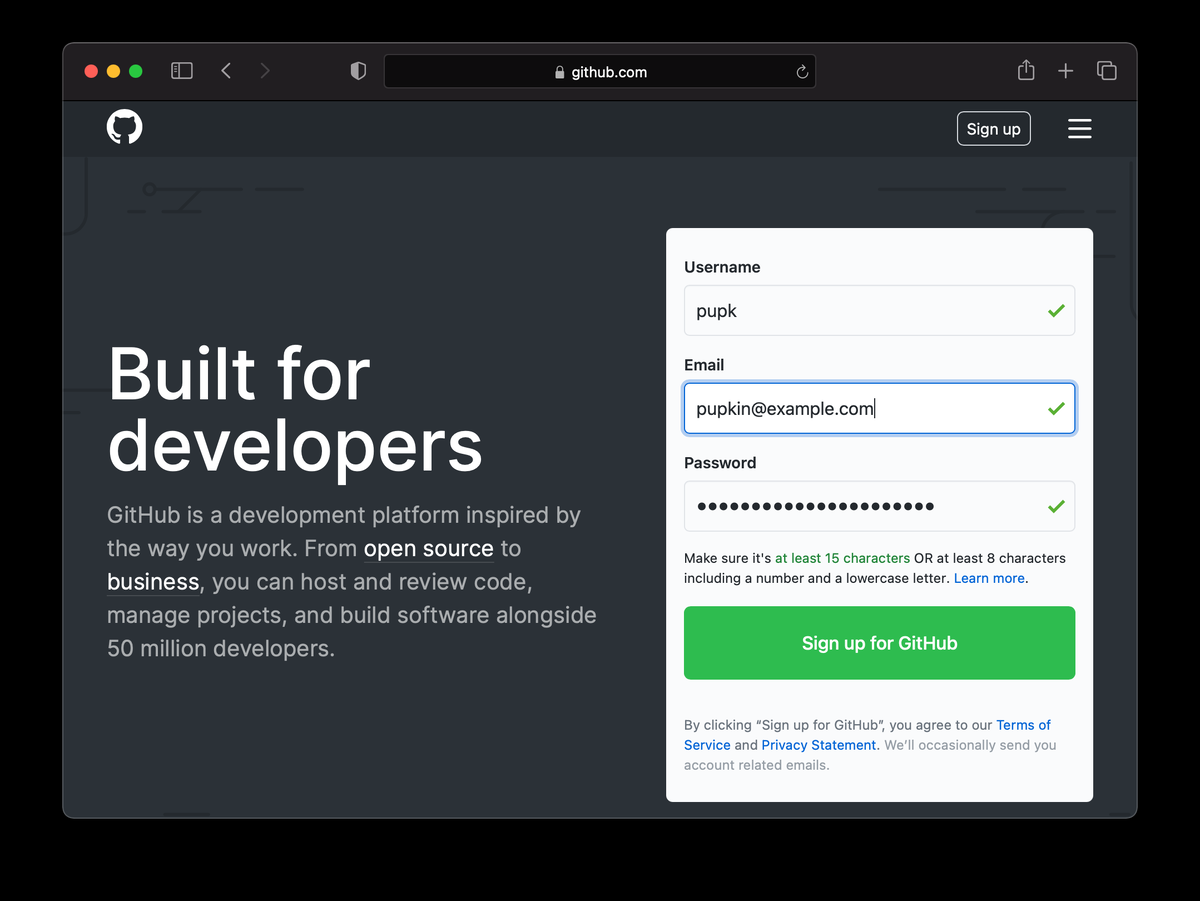Focus the Email input field
Image resolution: width=1200 pixels, height=901 pixels.
[879, 408]
